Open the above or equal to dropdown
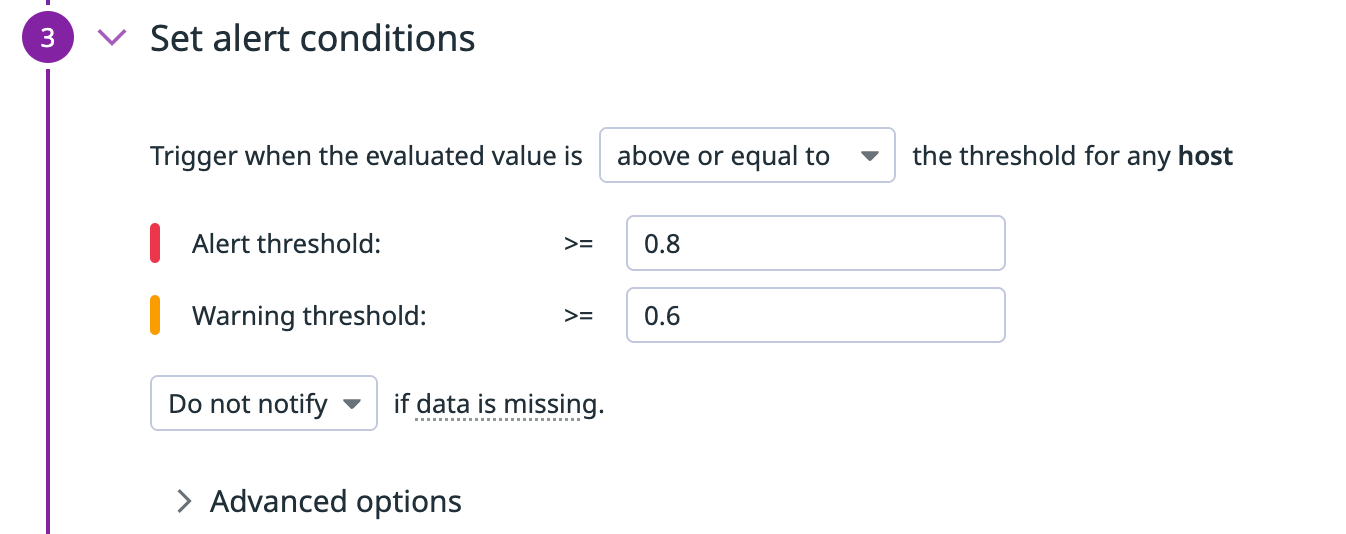The width and height of the screenshot is (1346, 534). pos(747,156)
